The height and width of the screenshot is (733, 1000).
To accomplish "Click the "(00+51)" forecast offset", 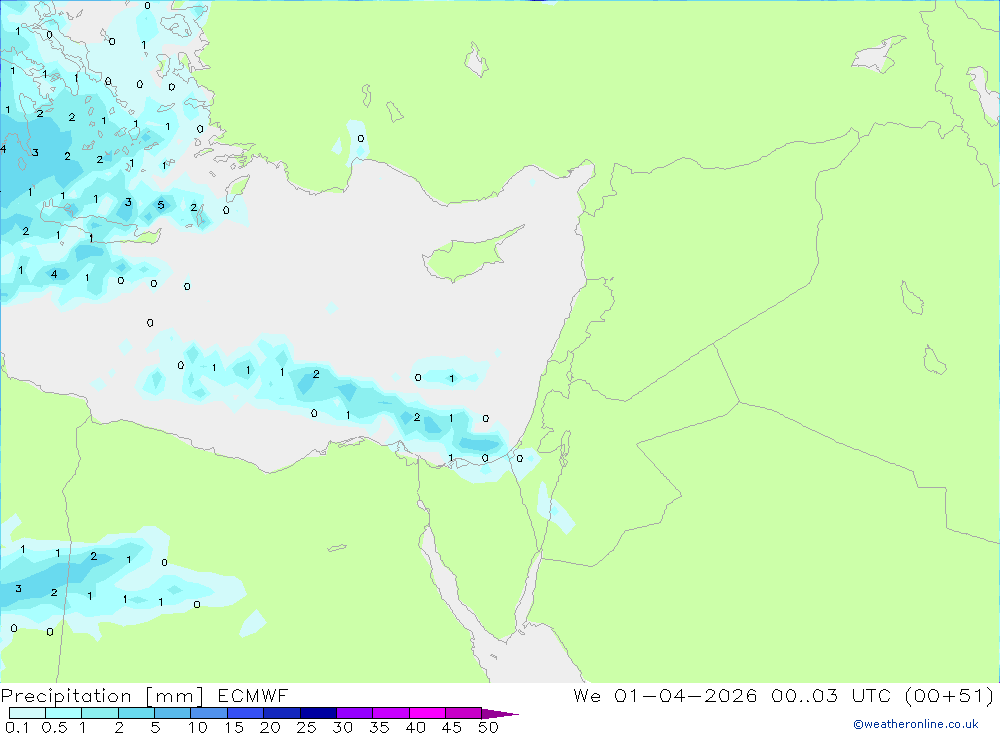I will coord(949,695).
